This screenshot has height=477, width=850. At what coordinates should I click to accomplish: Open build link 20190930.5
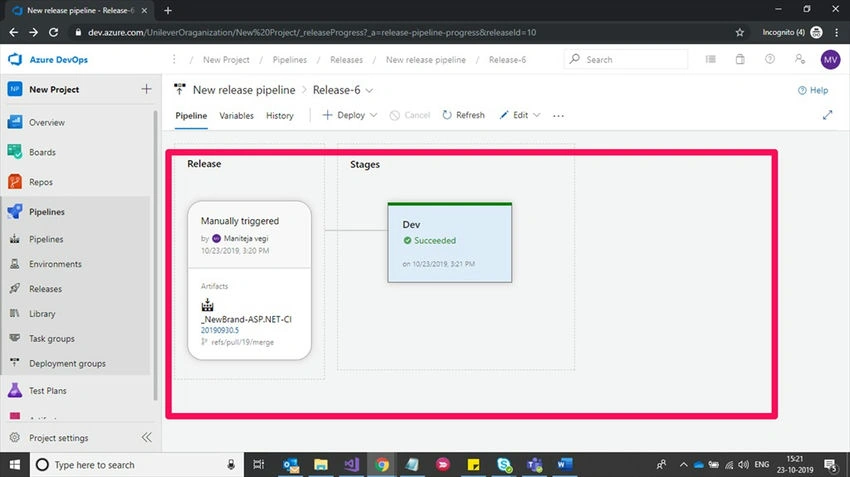point(220,330)
